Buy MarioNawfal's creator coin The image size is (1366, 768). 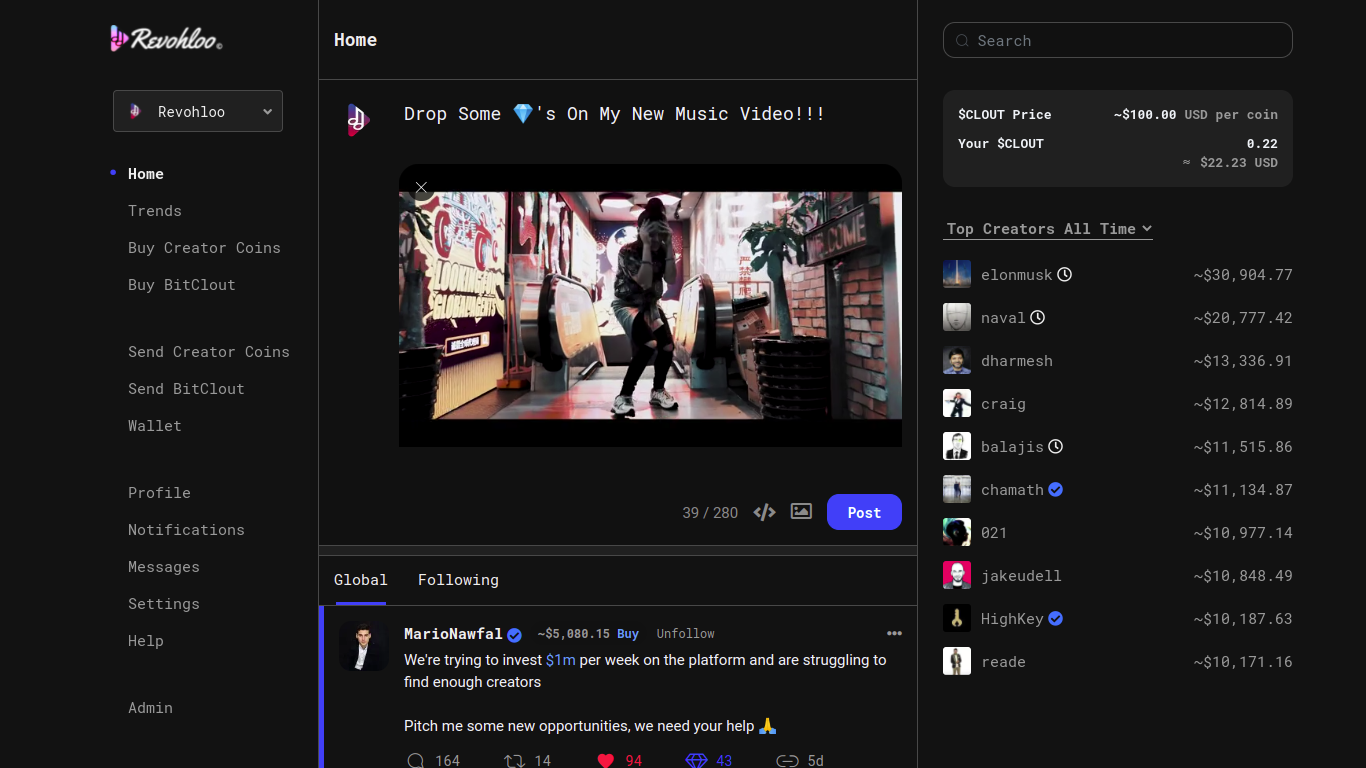click(x=628, y=634)
